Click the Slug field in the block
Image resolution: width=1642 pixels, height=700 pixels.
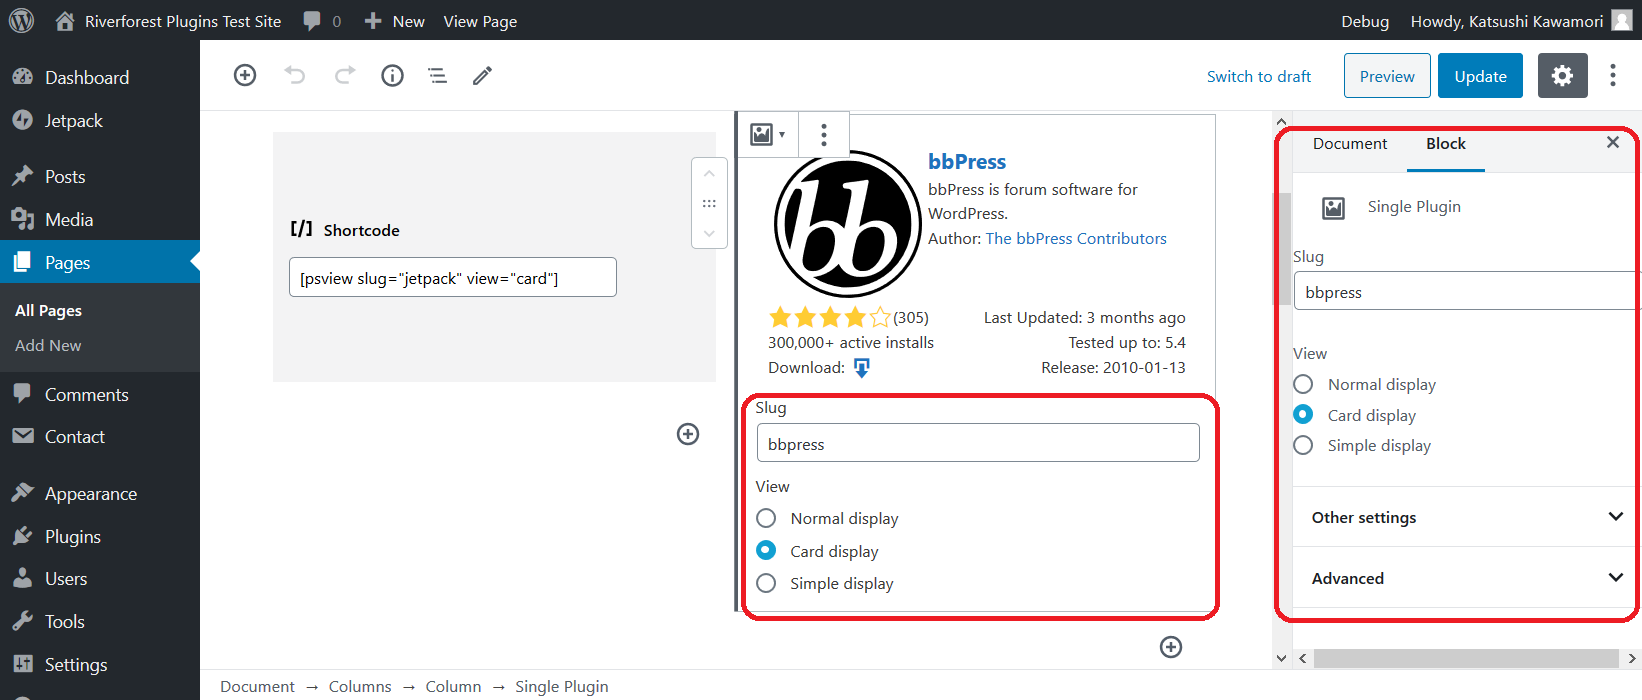point(978,443)
